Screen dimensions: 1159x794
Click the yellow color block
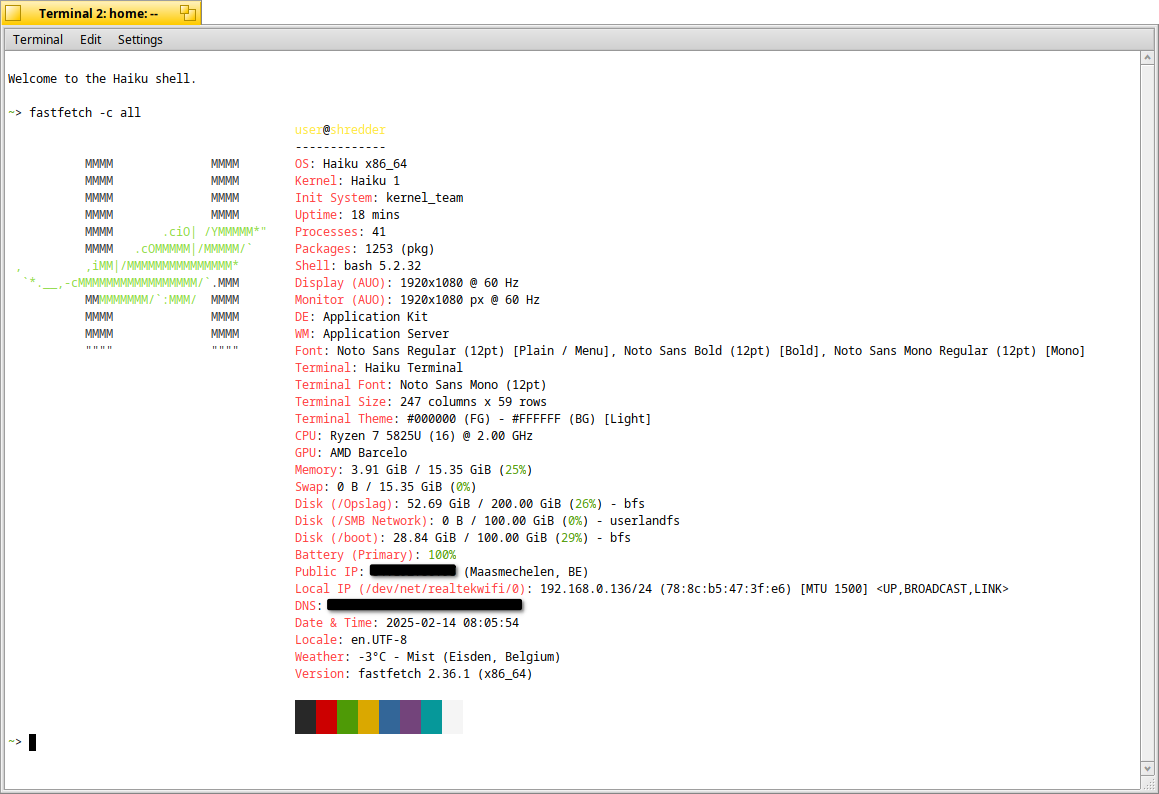pos(369,717)
